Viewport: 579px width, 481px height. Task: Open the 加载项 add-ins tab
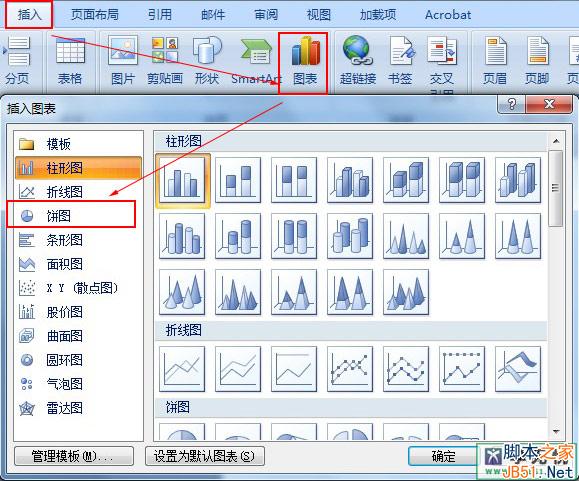click(378, 15)
